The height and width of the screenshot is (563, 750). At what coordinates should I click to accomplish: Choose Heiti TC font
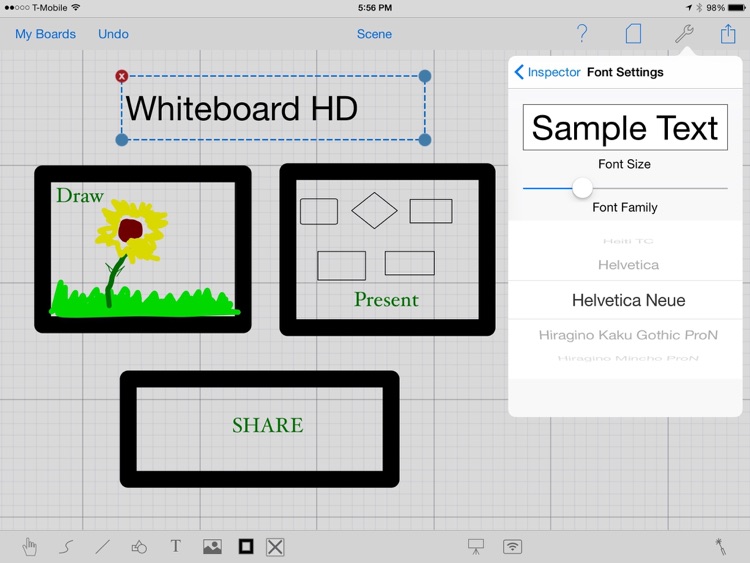pyautogui.click(x=628, y=241)
